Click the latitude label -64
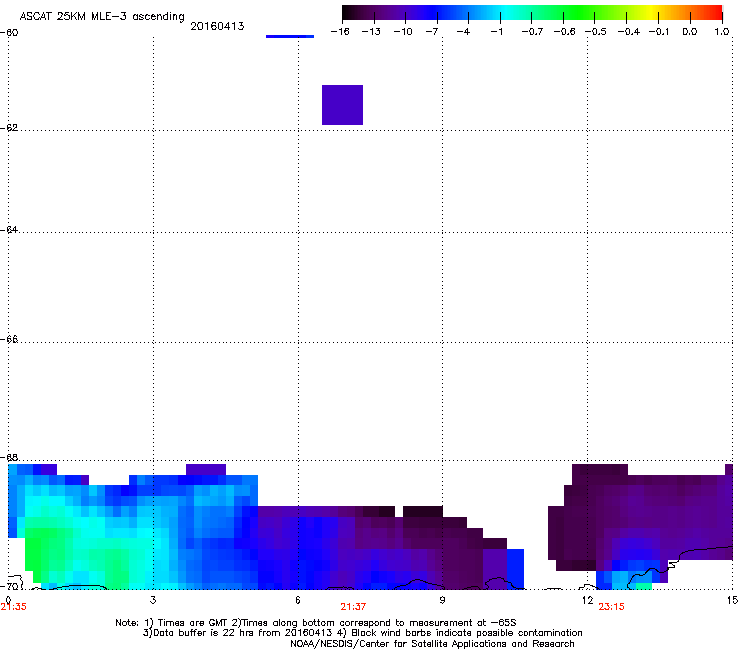740x650 pixels. tap(9, 230)
